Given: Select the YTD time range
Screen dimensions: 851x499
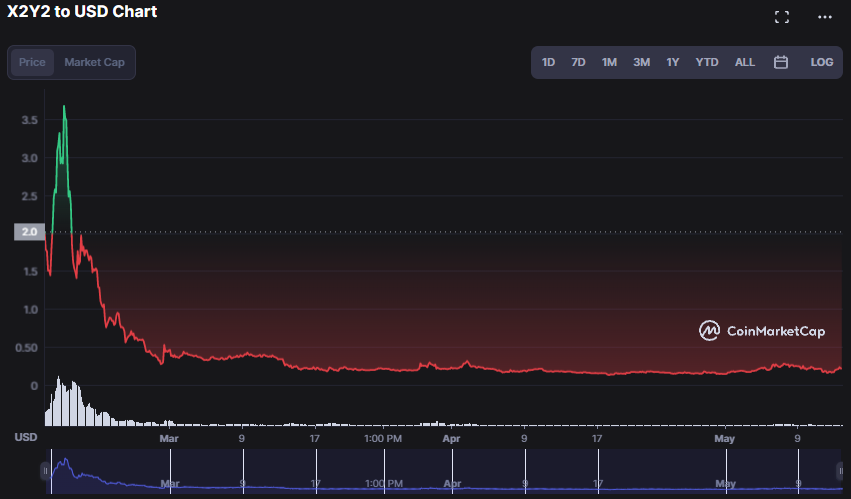Looking at the screenshot, I should [x=707, y=62].
